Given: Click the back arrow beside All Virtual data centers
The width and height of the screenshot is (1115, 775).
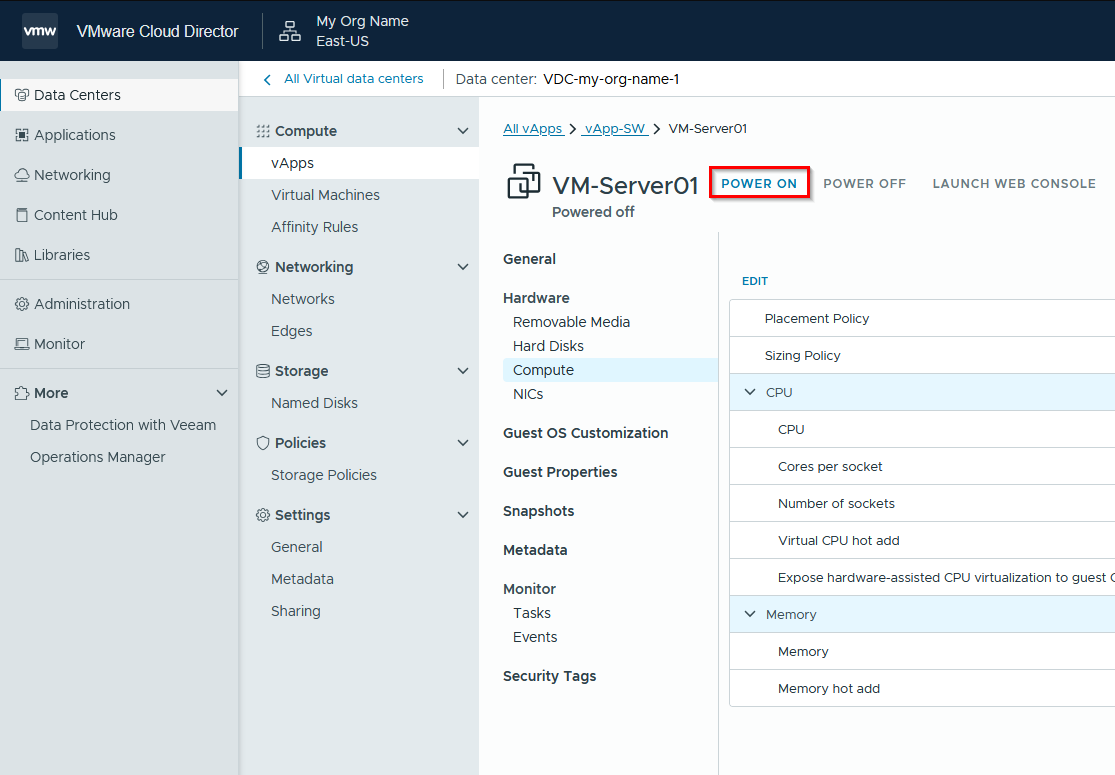Looking at the screenshot, I should pos(267,80).
